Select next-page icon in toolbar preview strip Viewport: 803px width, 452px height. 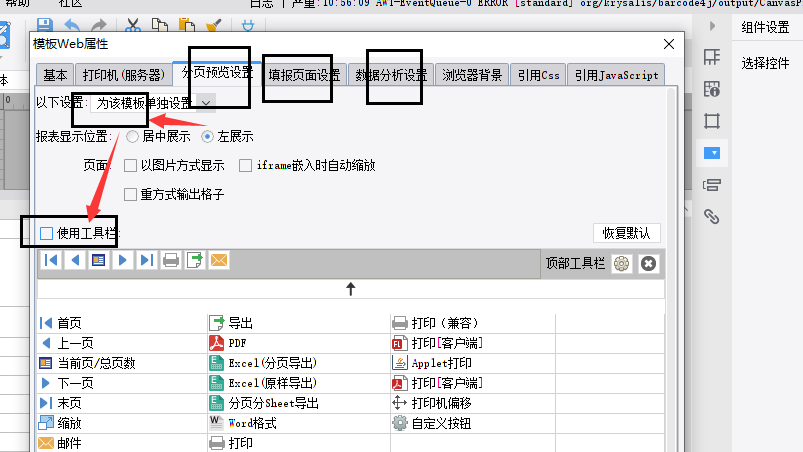122,261
